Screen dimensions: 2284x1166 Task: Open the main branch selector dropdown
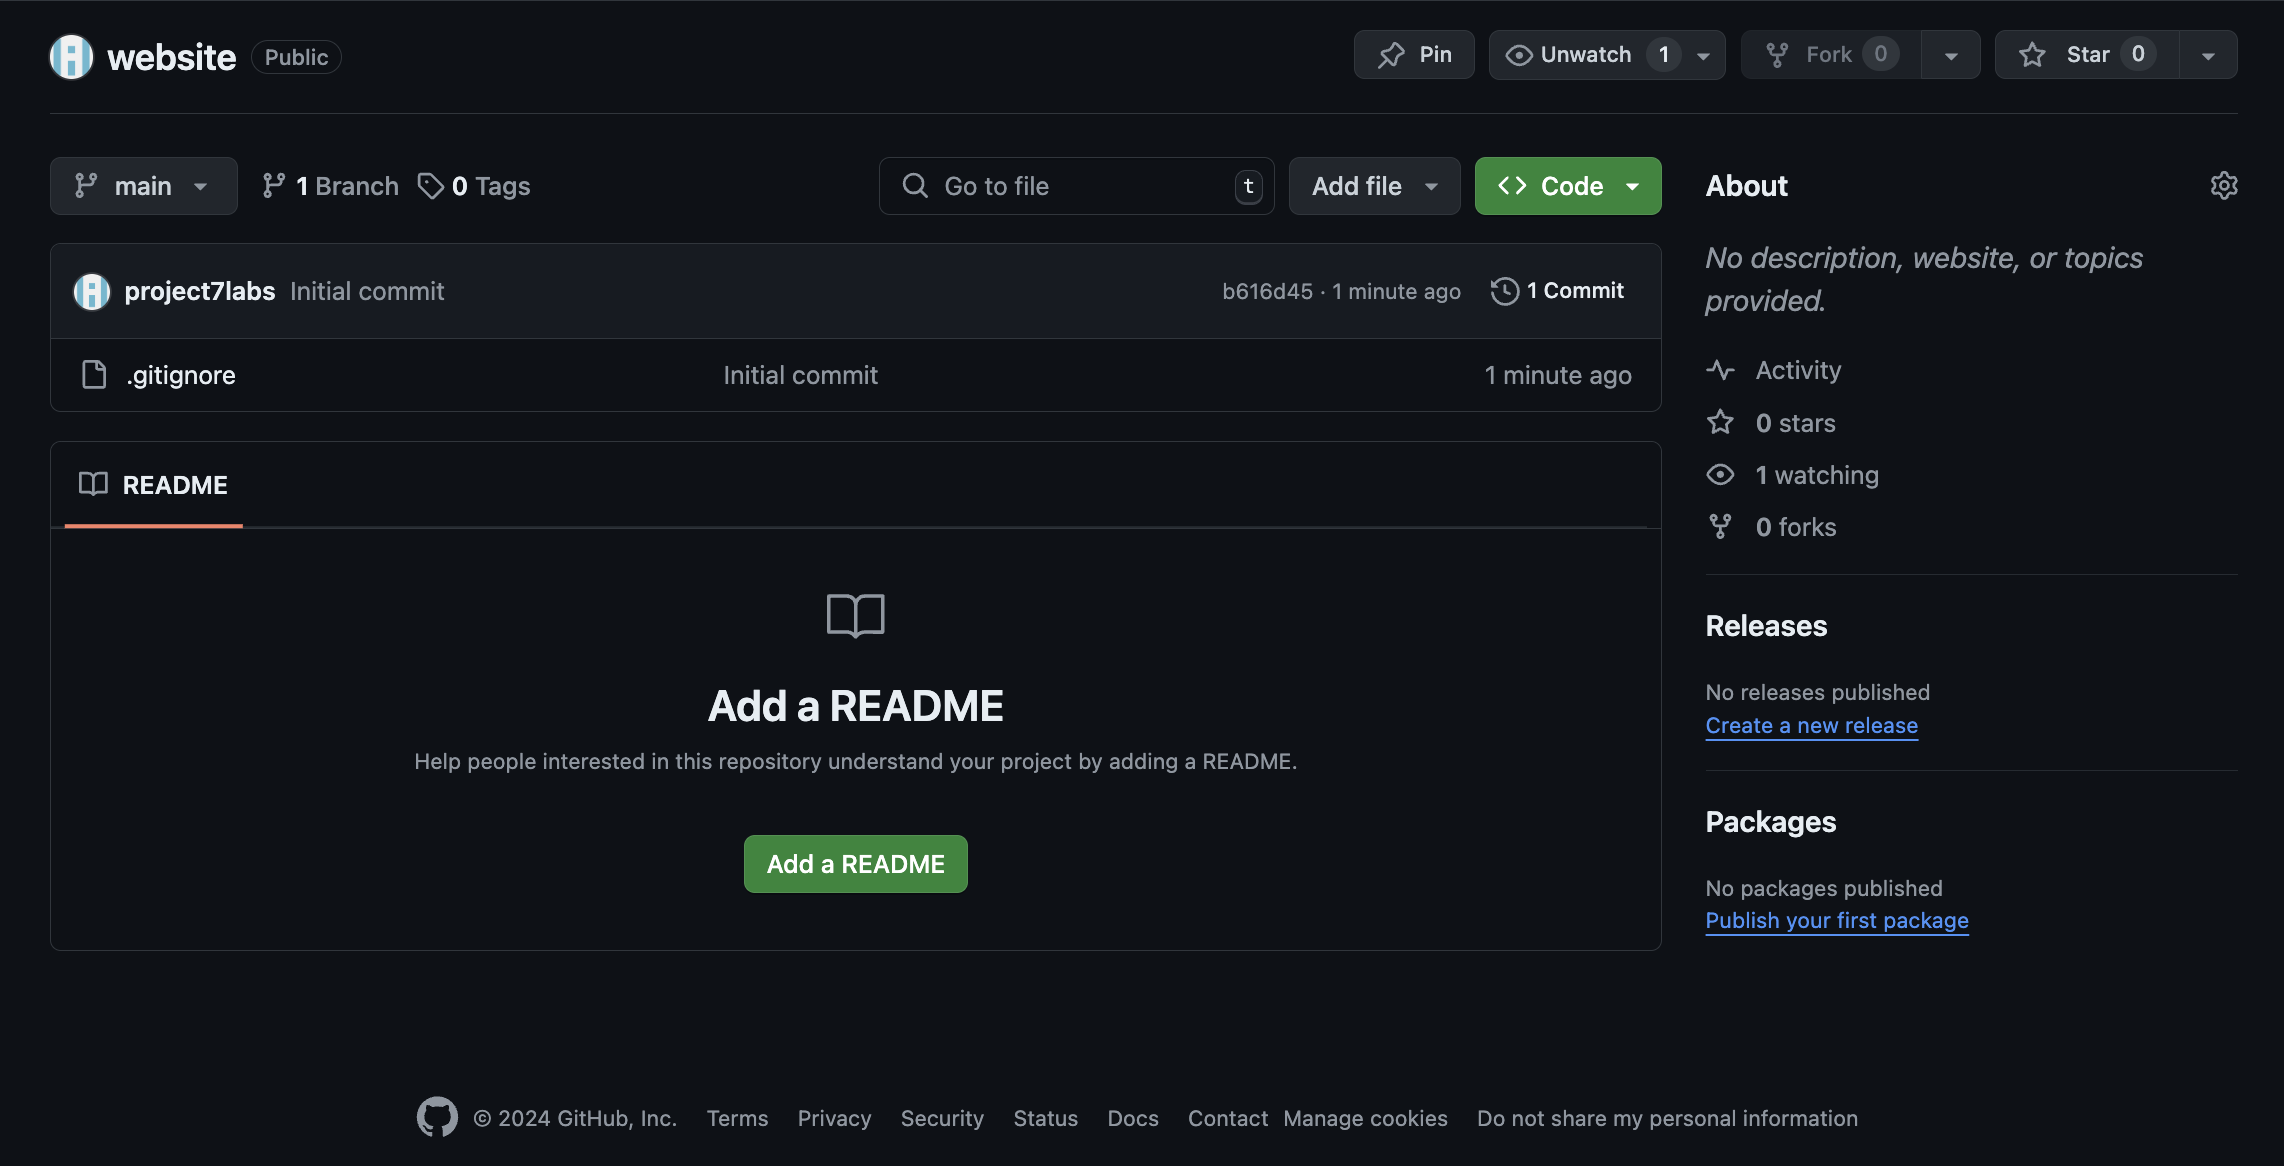[x=143, y=186]
